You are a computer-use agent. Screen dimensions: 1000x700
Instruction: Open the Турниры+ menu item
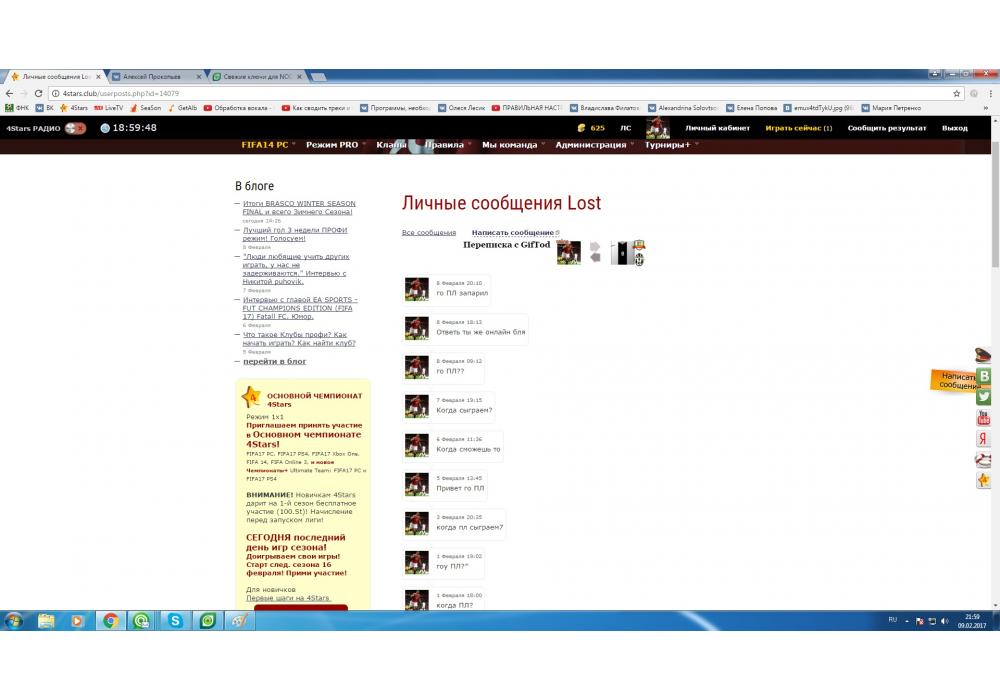[670, 145]
